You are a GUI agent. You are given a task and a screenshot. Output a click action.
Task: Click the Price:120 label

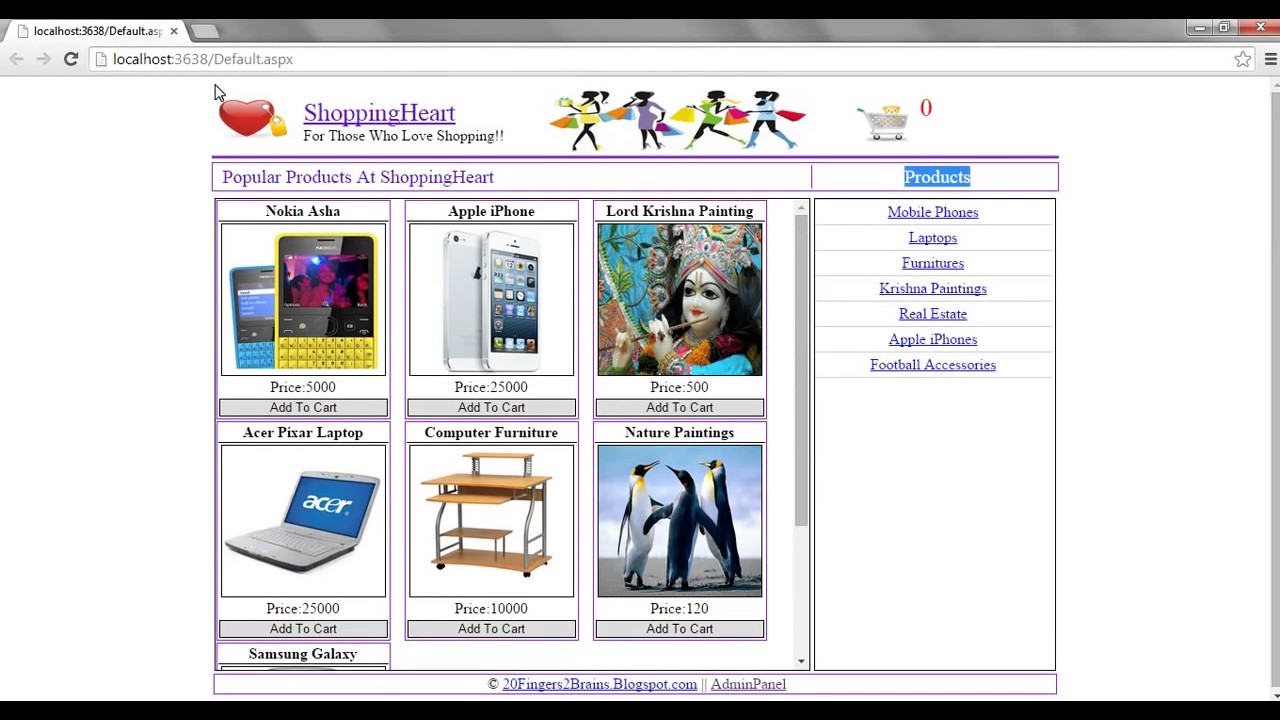[x=679, y=608]
